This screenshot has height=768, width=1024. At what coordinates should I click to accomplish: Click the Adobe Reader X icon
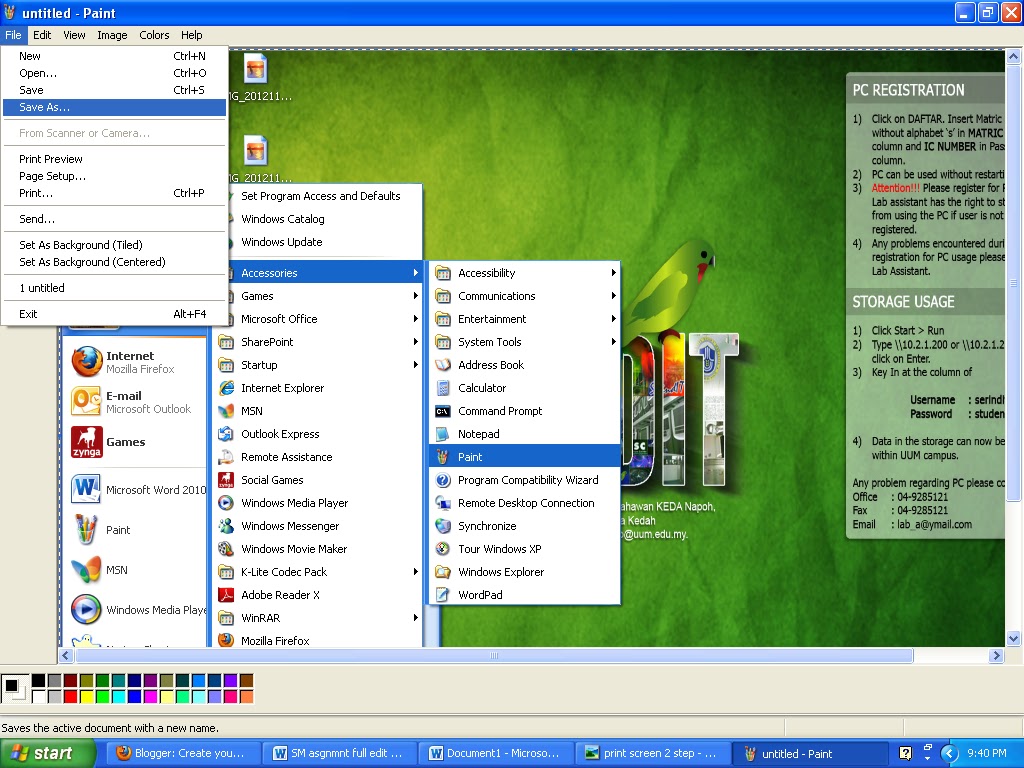point(226,595)
